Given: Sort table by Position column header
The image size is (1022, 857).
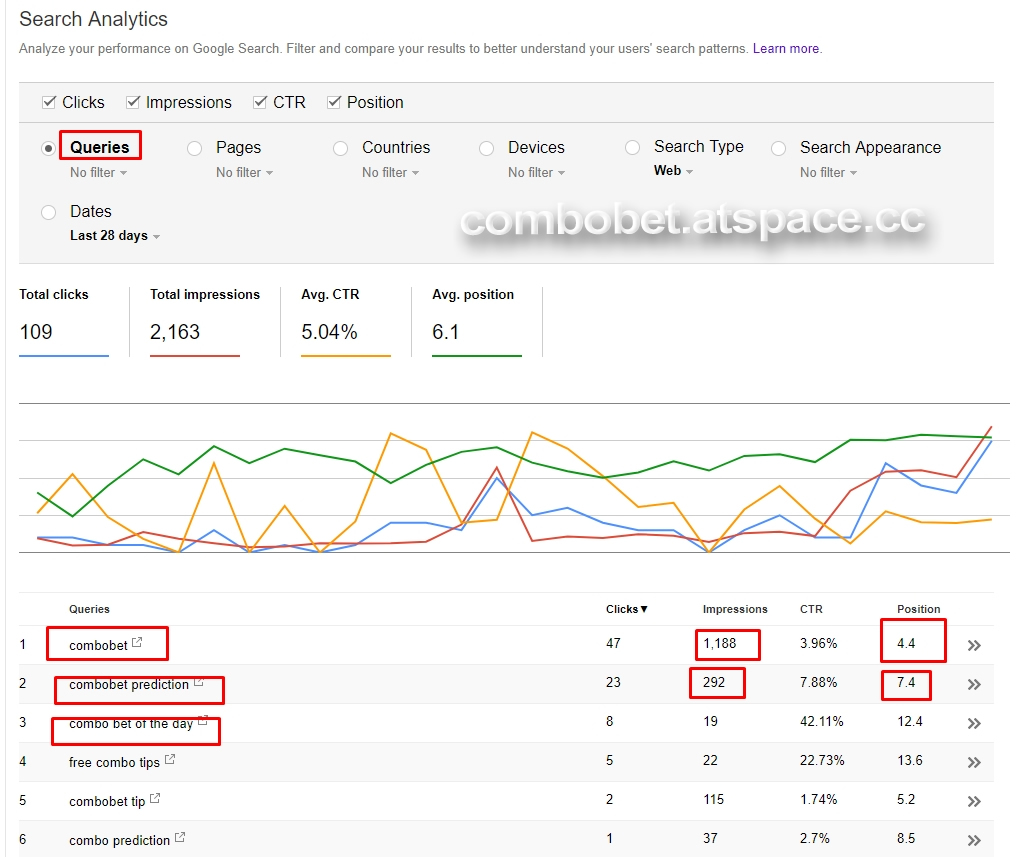Looking at the screenshot, I should coord(918,609).
